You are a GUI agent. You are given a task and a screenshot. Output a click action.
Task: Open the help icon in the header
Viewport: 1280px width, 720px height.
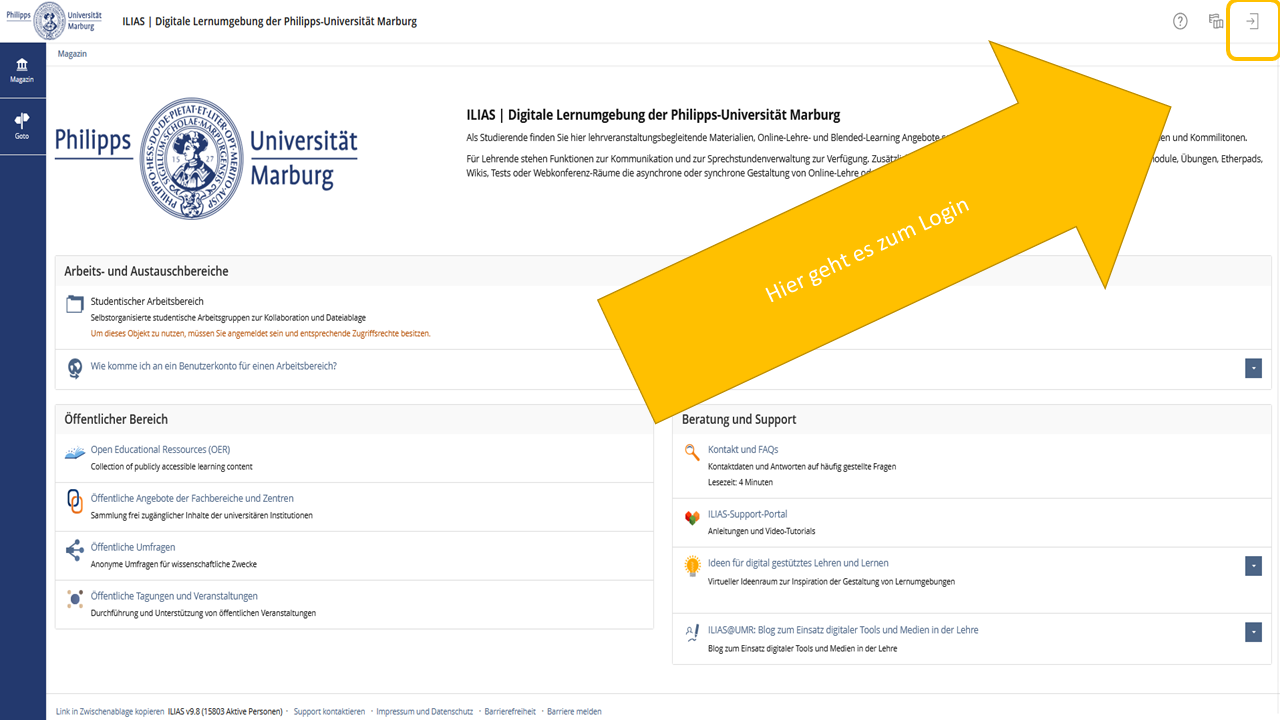point(1179,20)
